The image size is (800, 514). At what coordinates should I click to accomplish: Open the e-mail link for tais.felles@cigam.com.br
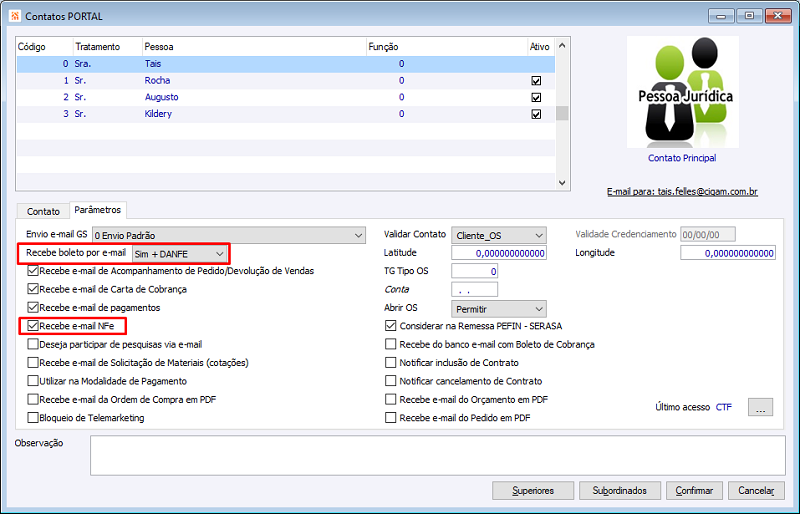[x=682, y=192]
